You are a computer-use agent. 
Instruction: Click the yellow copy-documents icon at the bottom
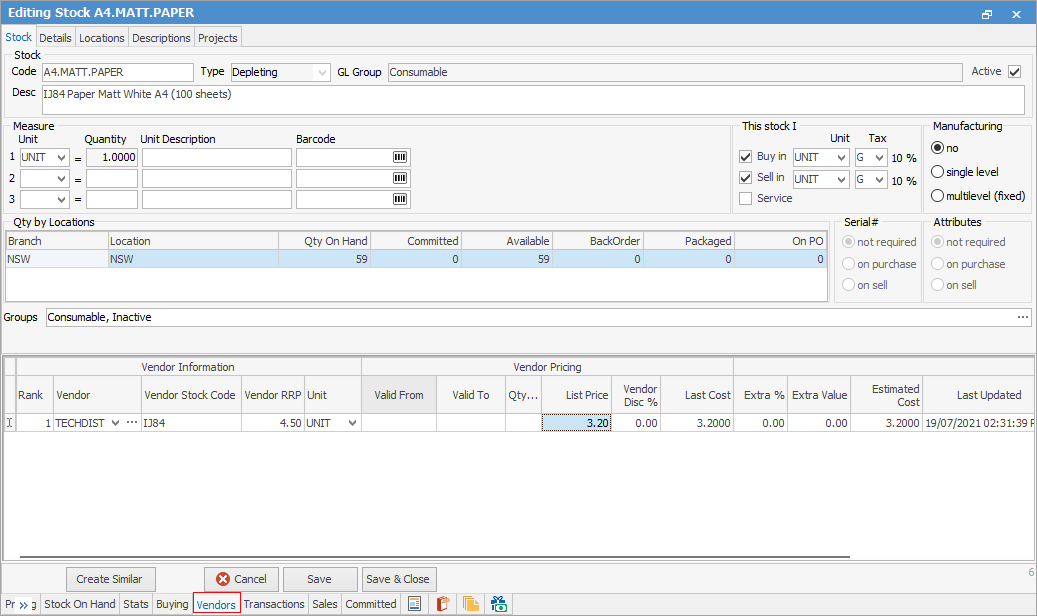(470, 604)
